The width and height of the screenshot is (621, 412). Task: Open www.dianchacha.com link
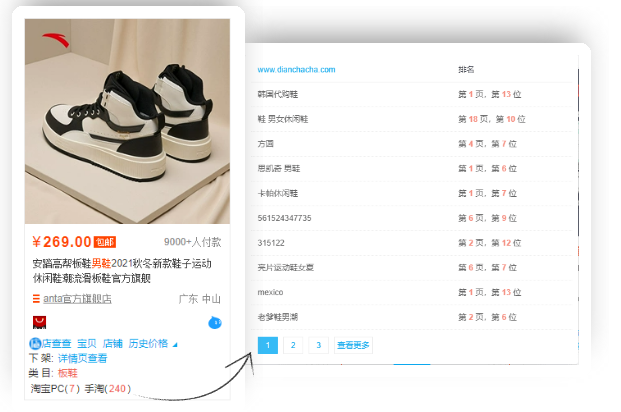[x=296, y=70]
